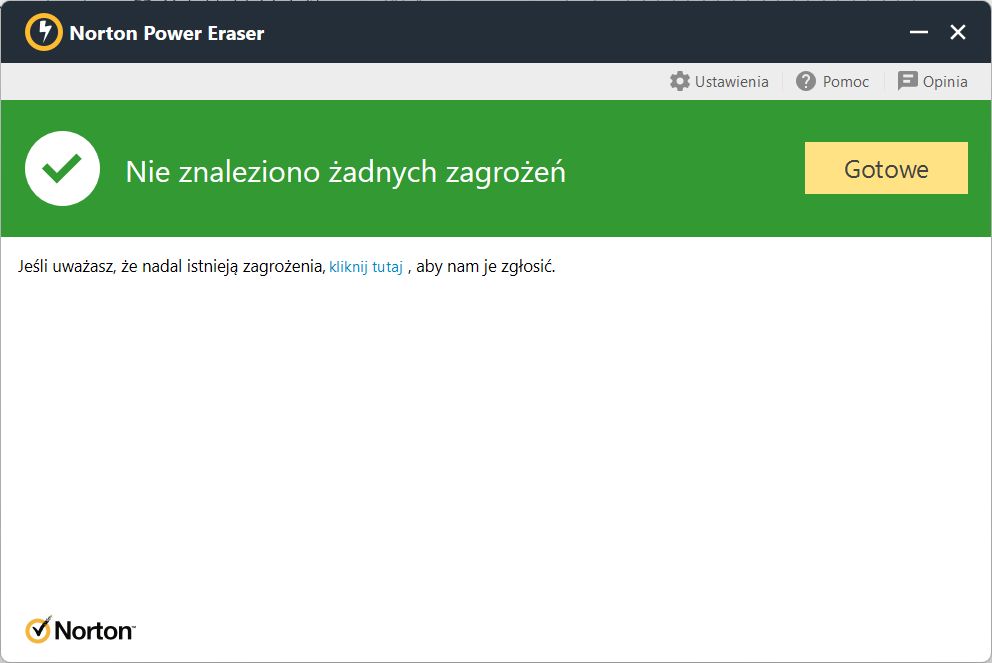
Task: Click the Gotowe button
Action: (886, 168)
